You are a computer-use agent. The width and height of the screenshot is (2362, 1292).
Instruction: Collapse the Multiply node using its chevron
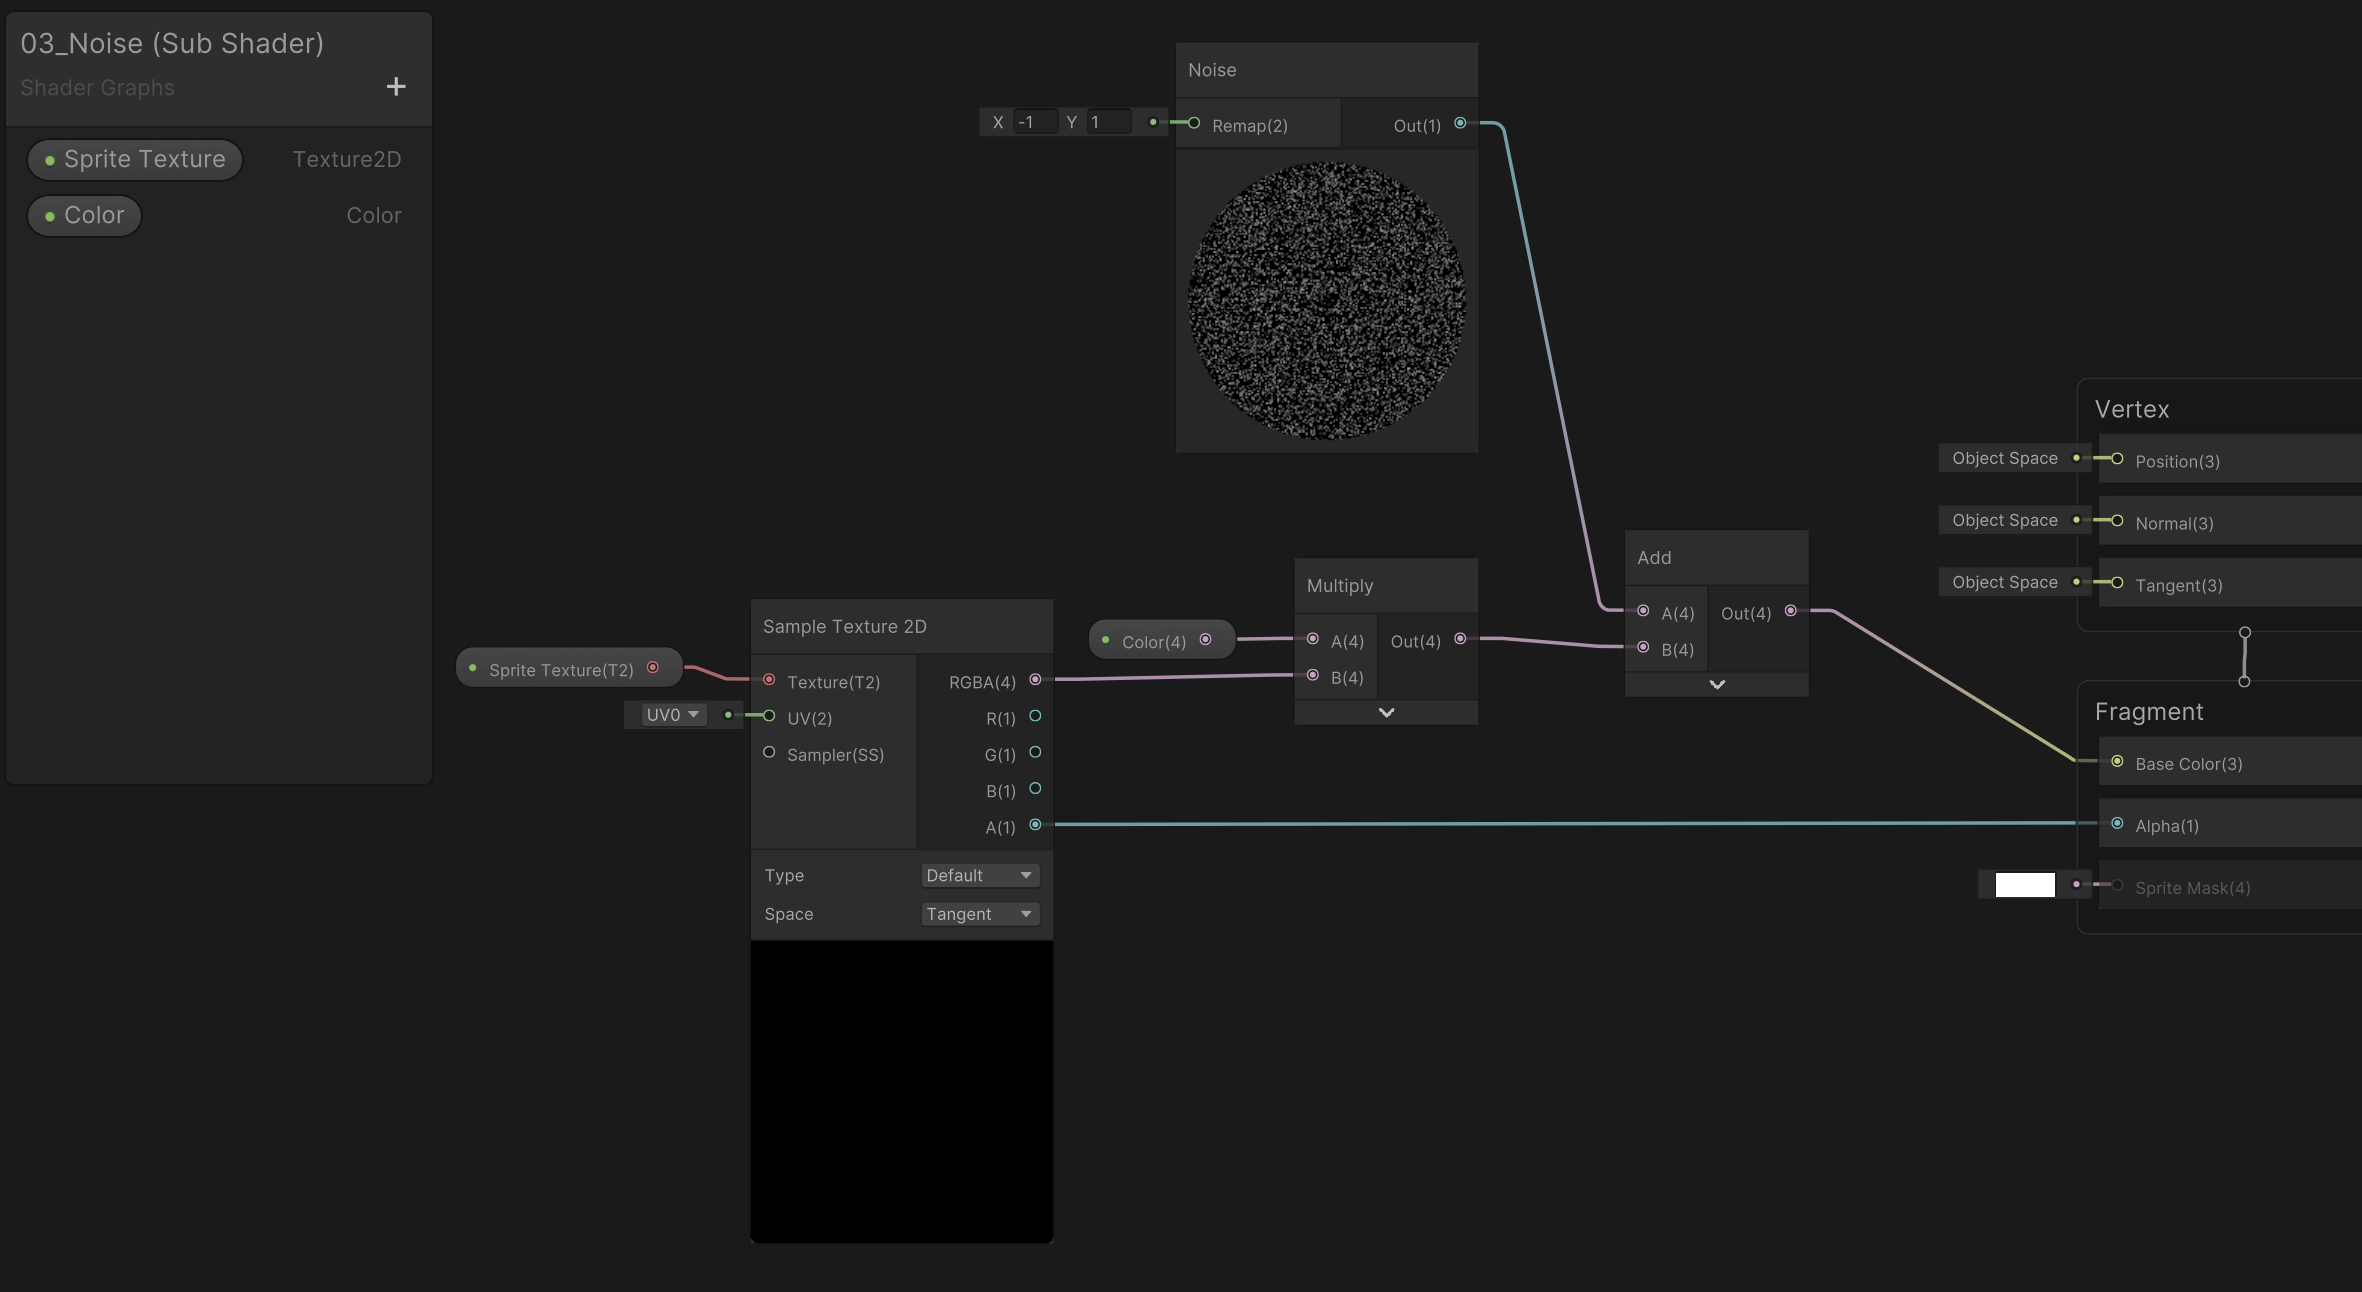(x=1386, y=713)
